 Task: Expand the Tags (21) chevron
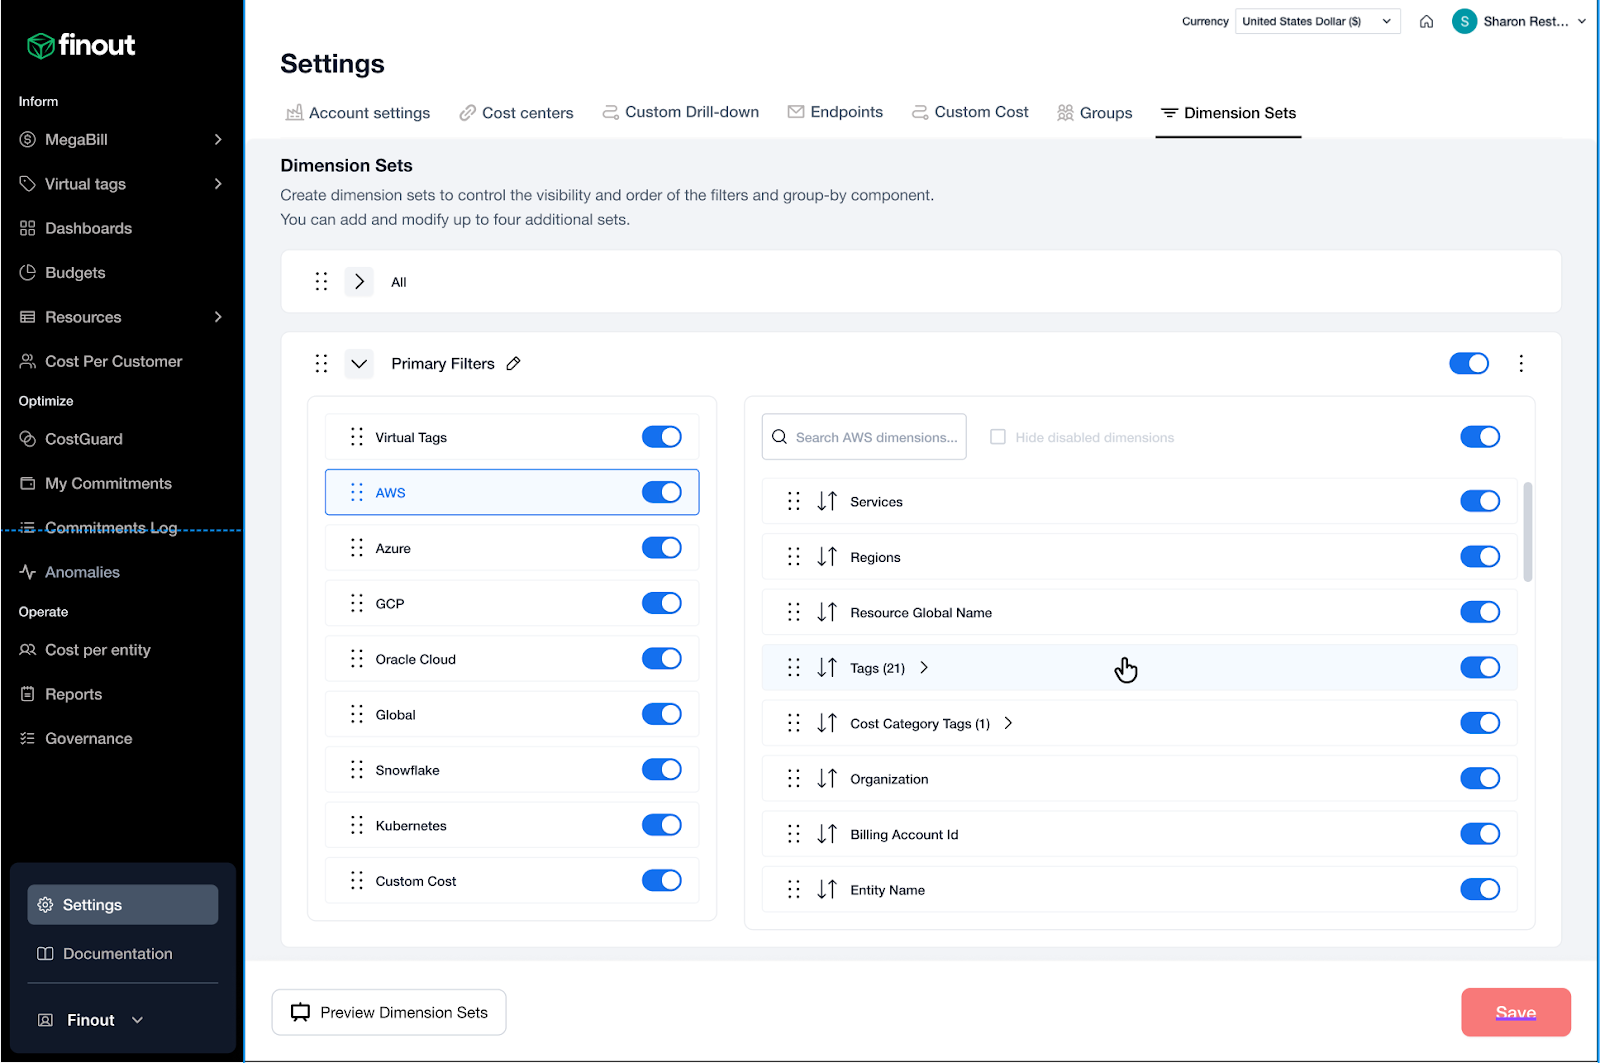924,668
